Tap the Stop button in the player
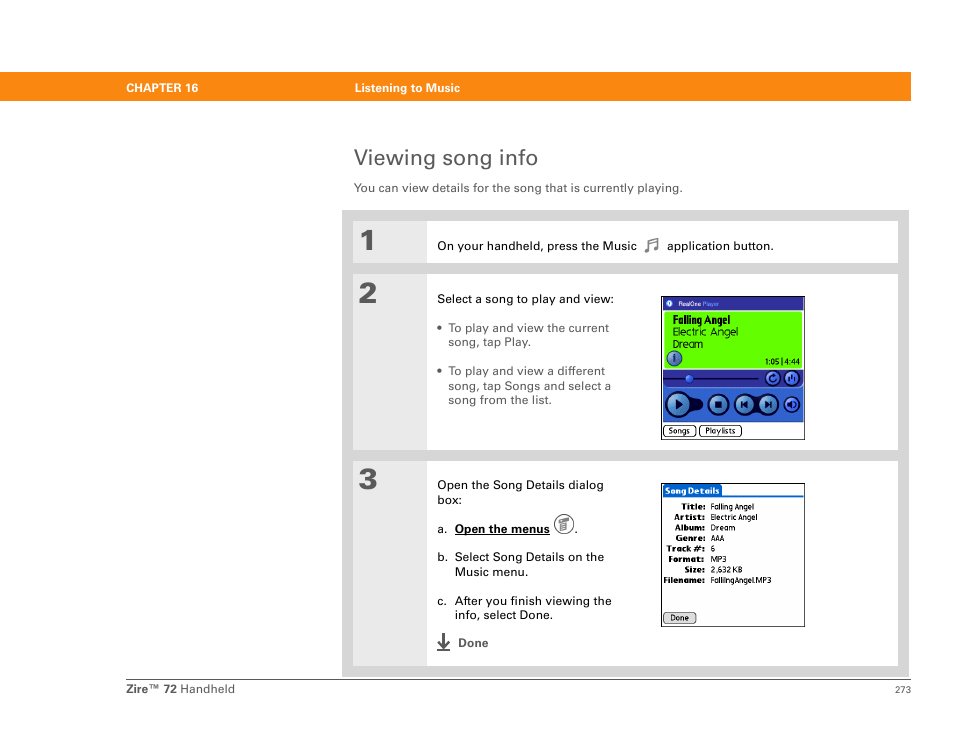Viewport: 954px width, 738px height. (719, 405)
